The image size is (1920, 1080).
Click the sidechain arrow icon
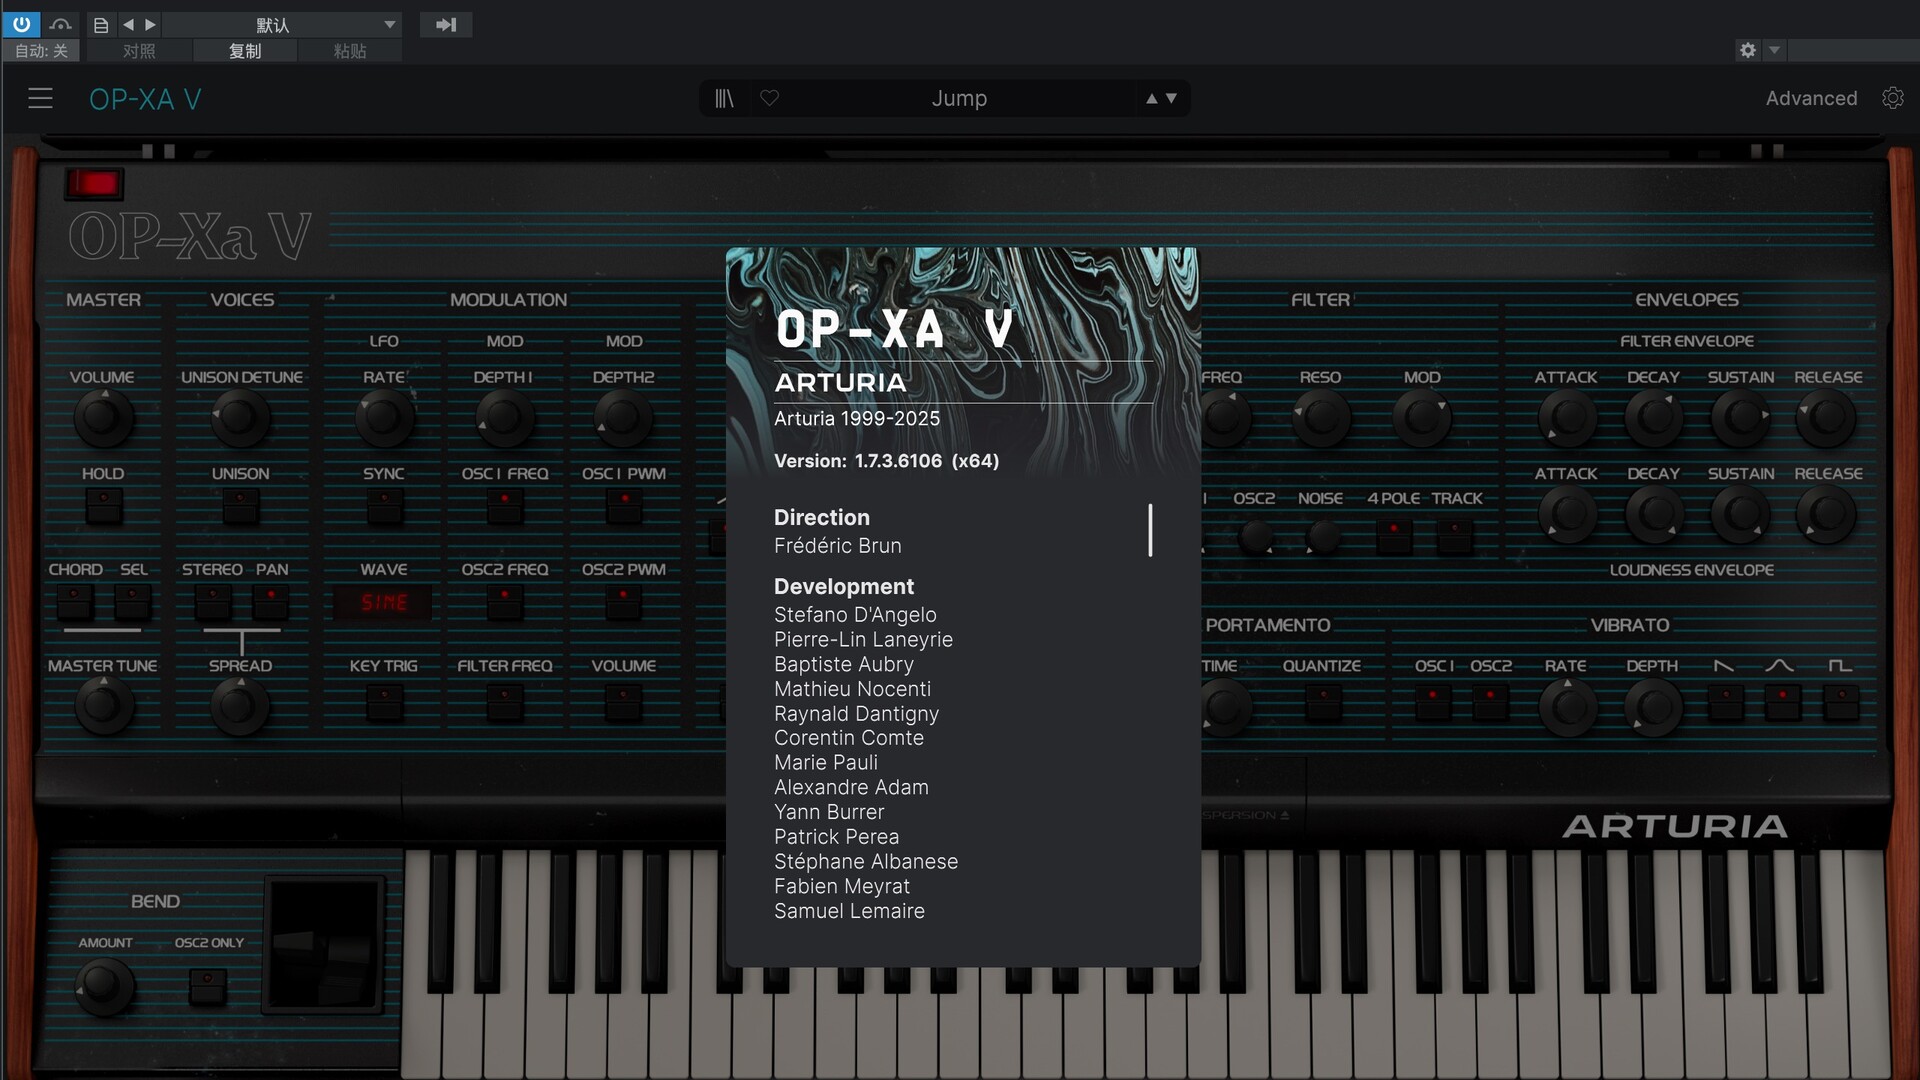tap(446, 24)
